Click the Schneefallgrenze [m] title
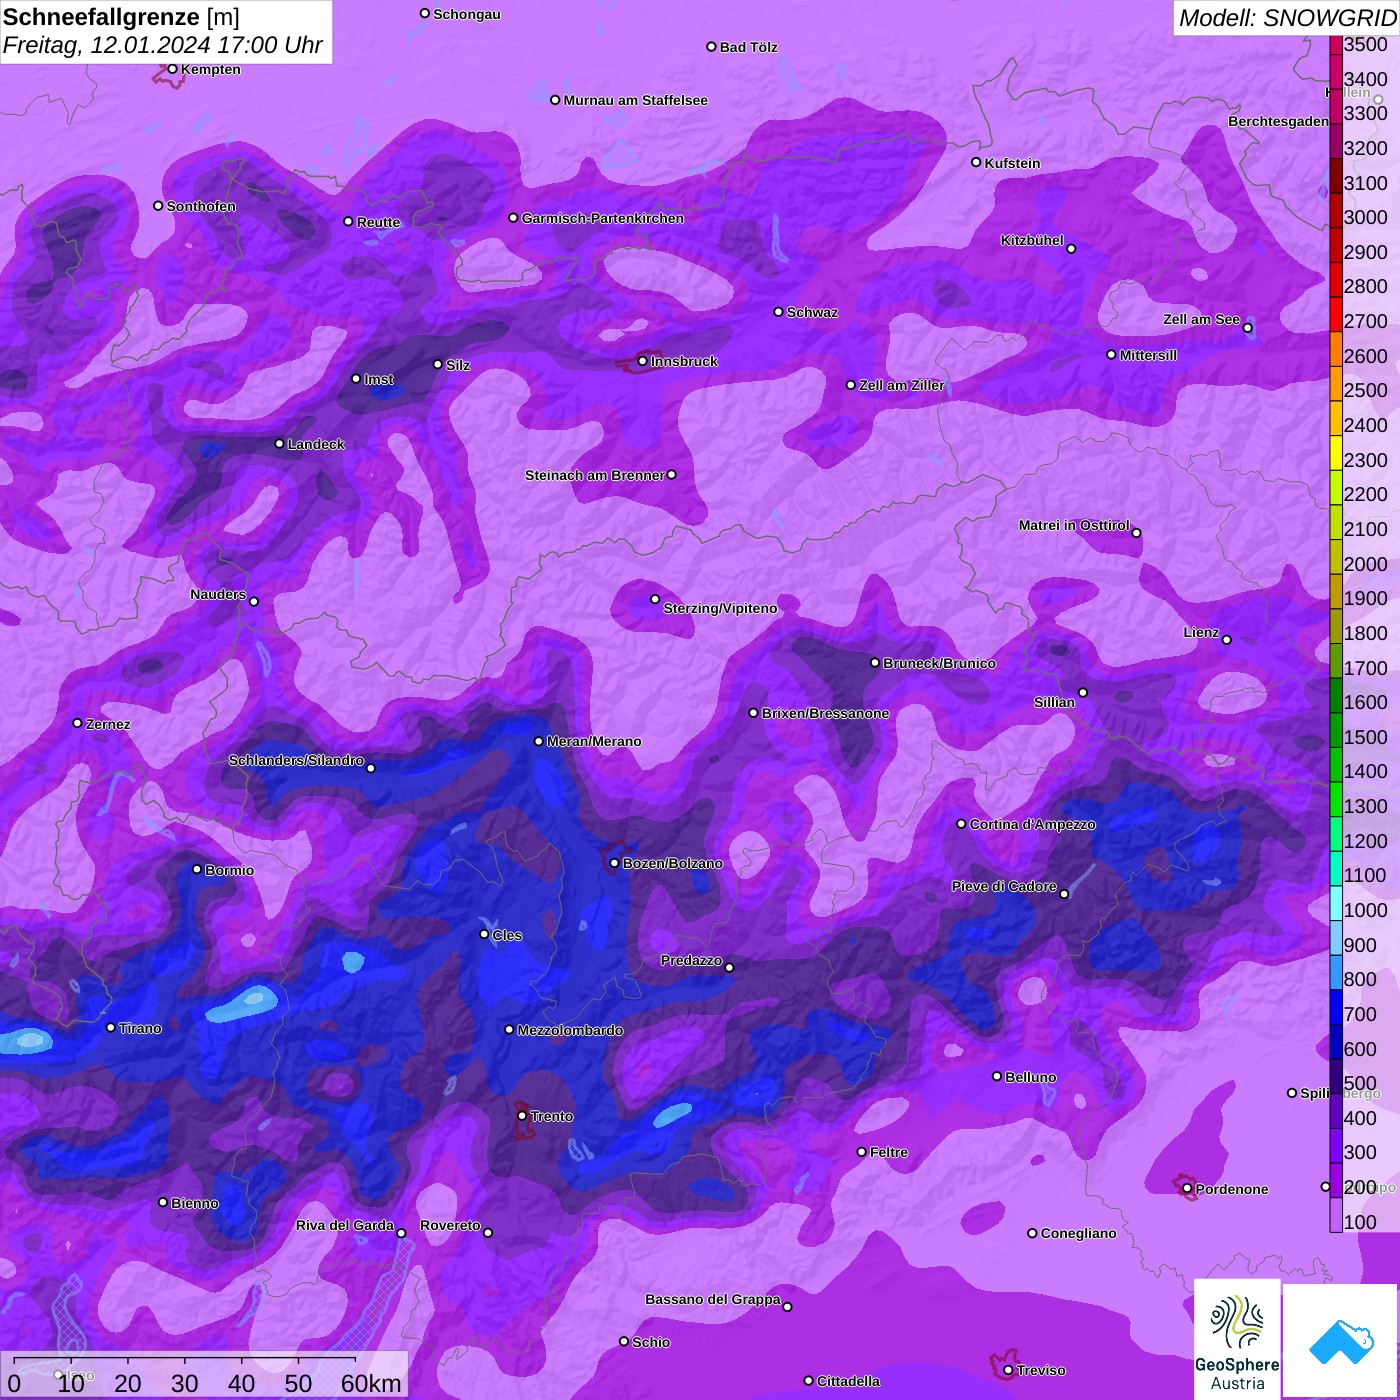Screen dimensions: 1400x1400 coord(122,17)
